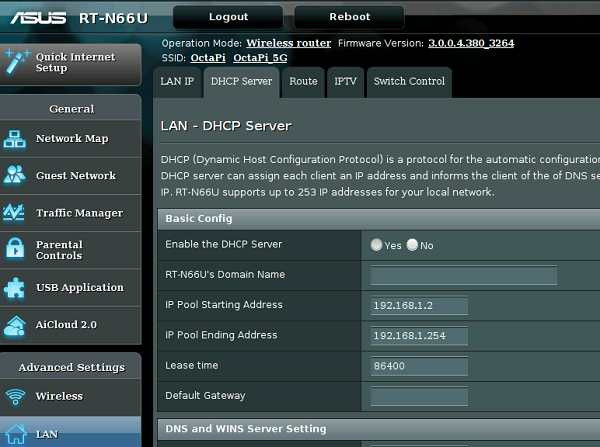Go to the IPTV tab
Screen dimensions: 600x447
click(x=345, y=82)
